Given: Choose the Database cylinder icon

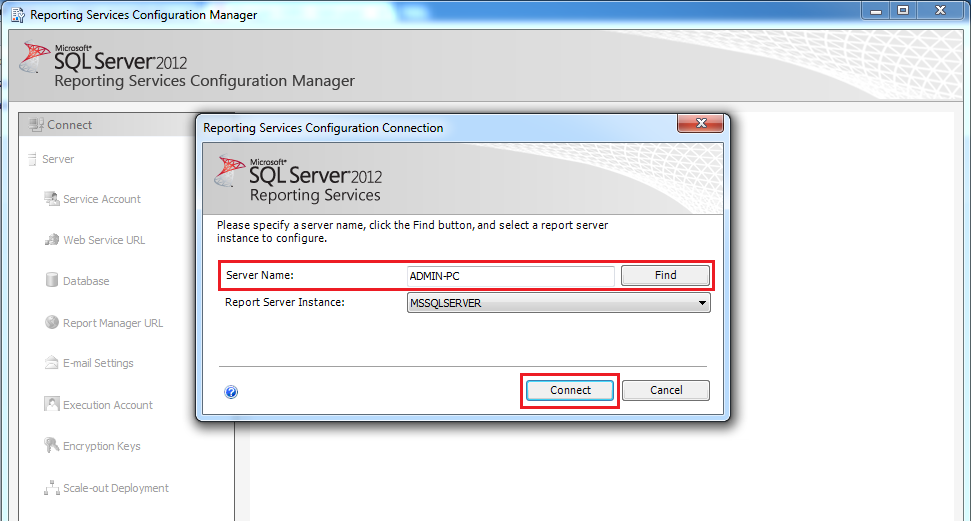Looking at the screenshot, I should pyautogui.click(x=52, y=280).
